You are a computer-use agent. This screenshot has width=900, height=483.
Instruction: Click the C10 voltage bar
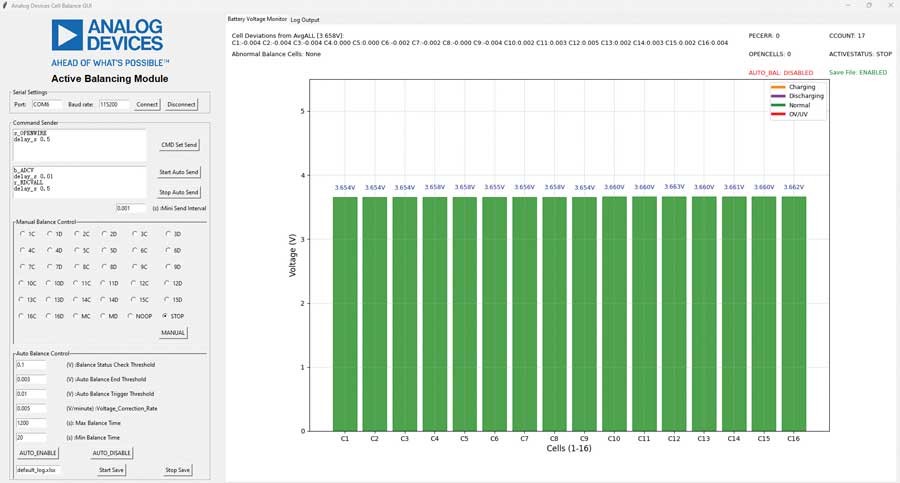614,313
